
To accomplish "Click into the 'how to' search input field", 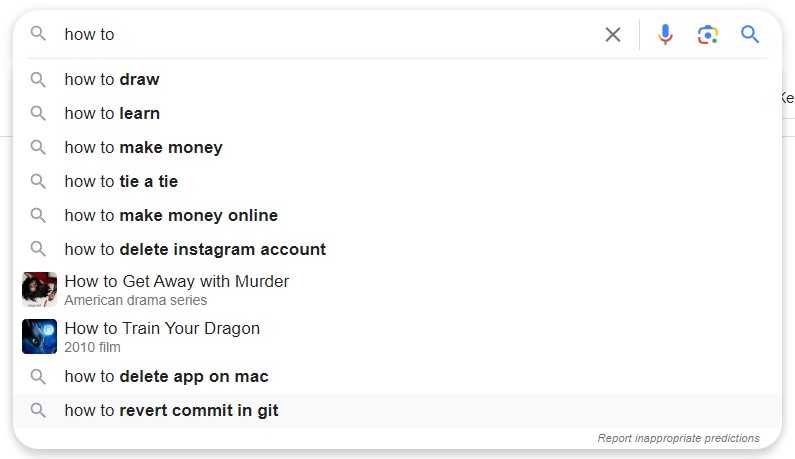I will tap(330, 34).
